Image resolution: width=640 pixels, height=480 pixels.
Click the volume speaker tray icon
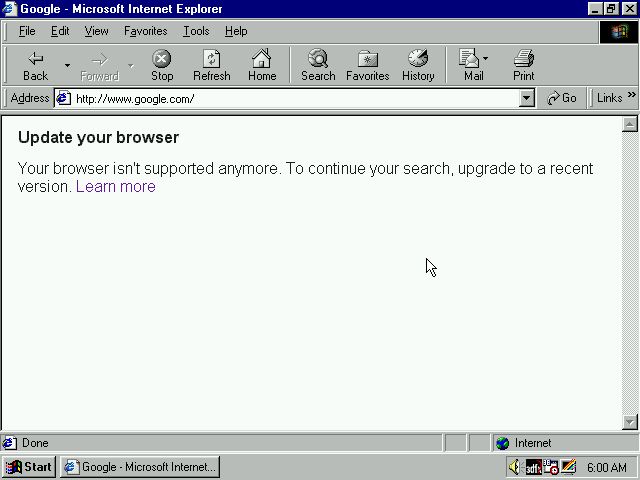tap(515, 467)
